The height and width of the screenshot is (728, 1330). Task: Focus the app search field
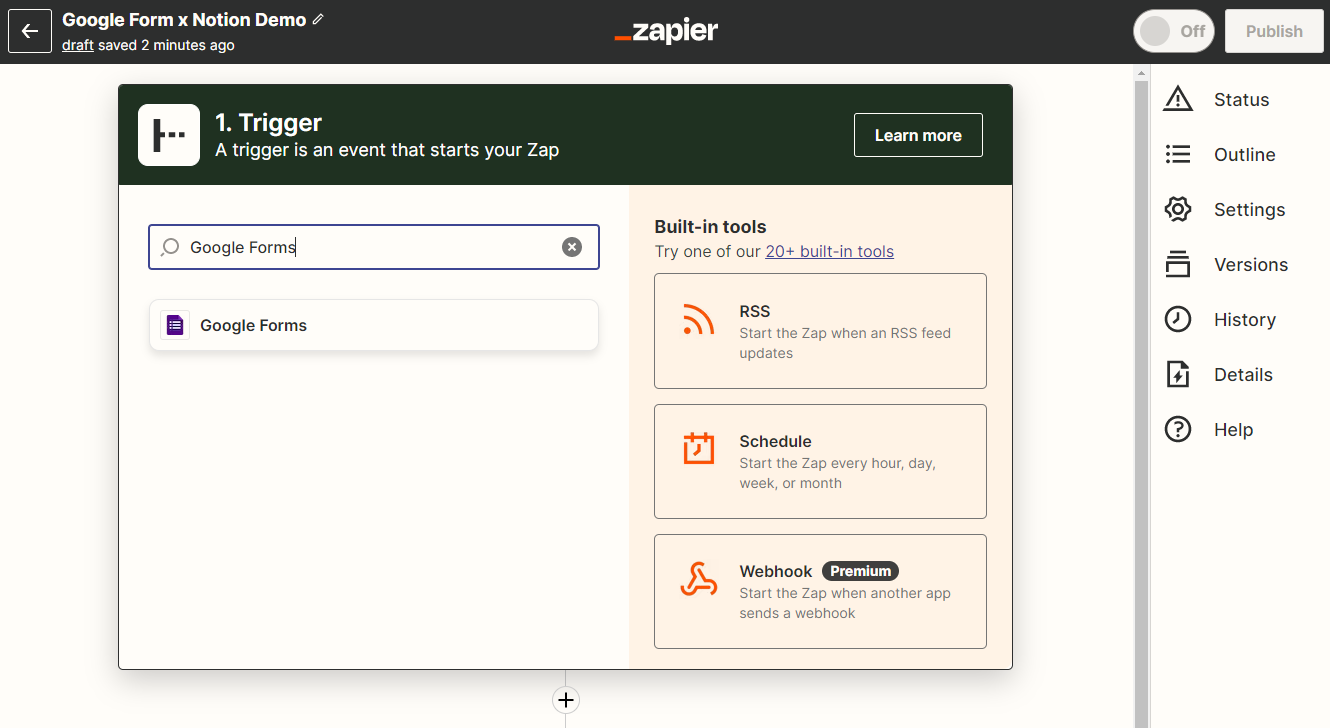tap(374, 247)
